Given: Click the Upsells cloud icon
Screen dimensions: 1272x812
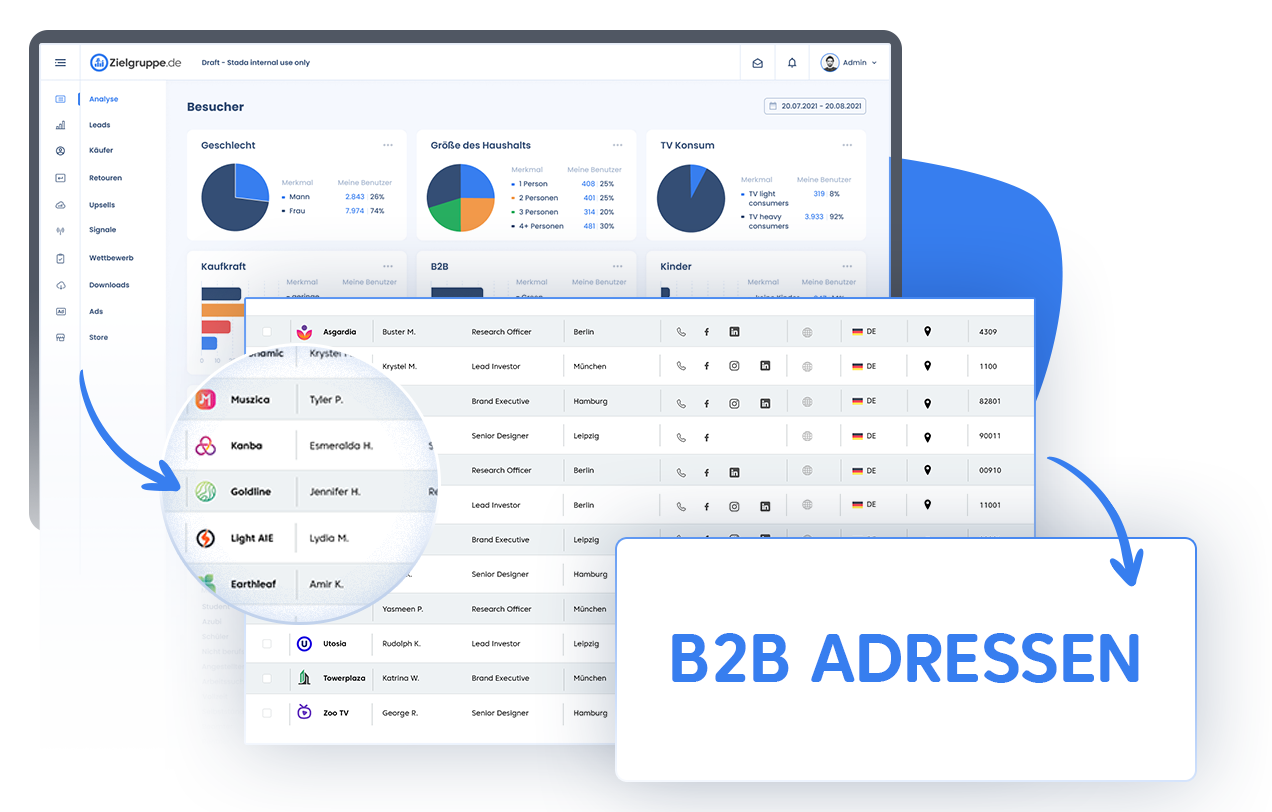Looking at the screenshot, I should click(x=60, y=205).
